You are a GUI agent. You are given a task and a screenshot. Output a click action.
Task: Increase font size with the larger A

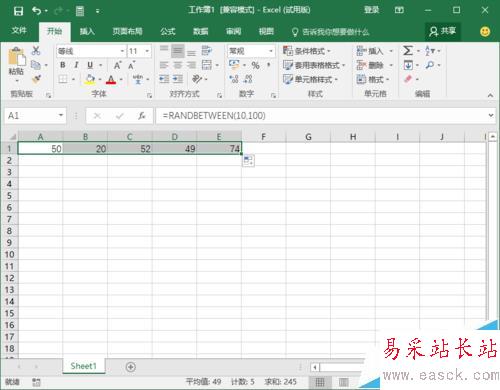(117, 65)
